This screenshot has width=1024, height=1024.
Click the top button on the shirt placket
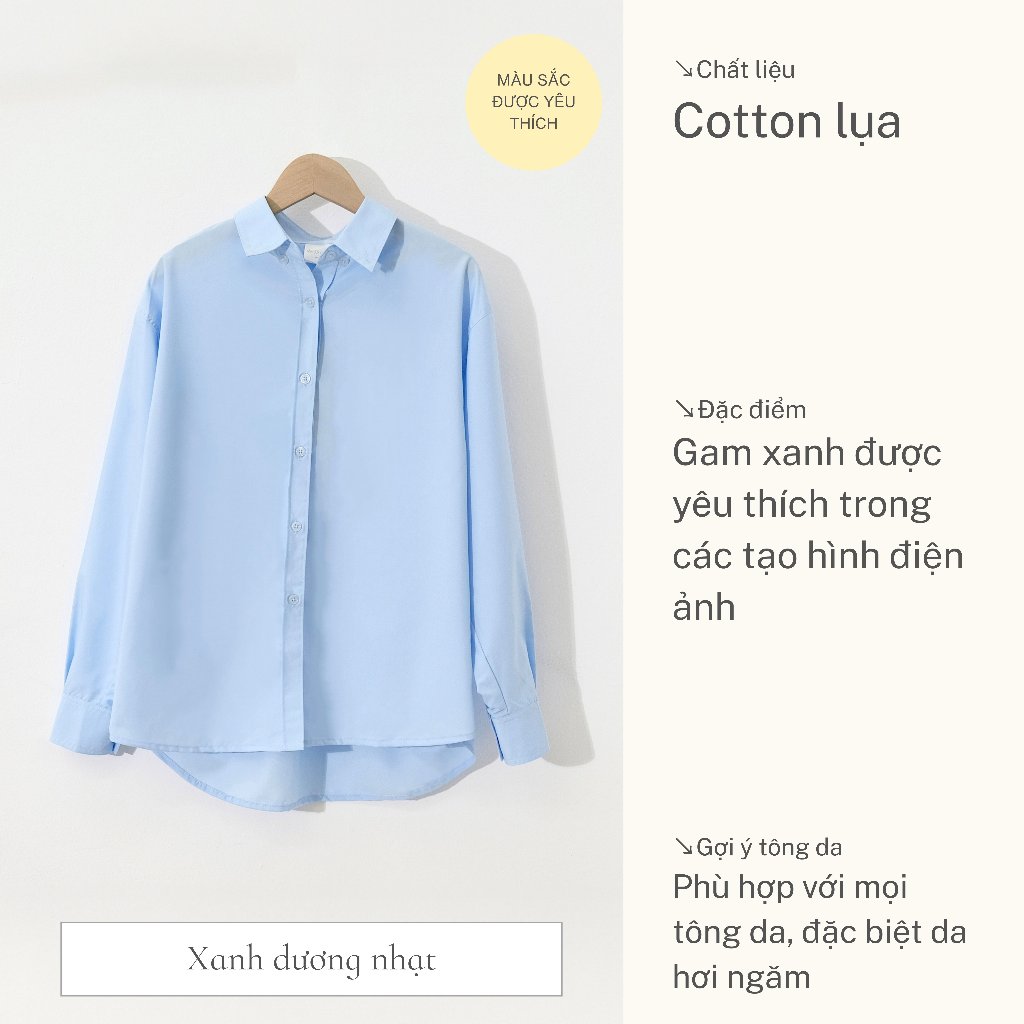point(311,301)
